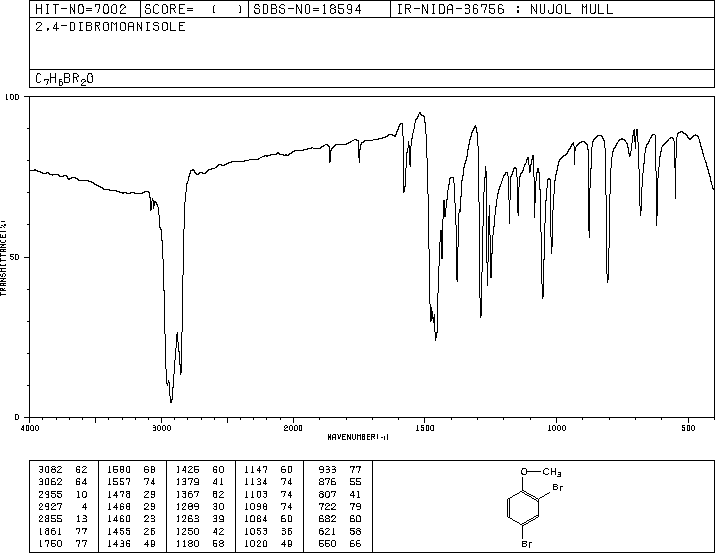Select transmittance 36 beside 1053

pyautogui.click(x=287, y=532)
